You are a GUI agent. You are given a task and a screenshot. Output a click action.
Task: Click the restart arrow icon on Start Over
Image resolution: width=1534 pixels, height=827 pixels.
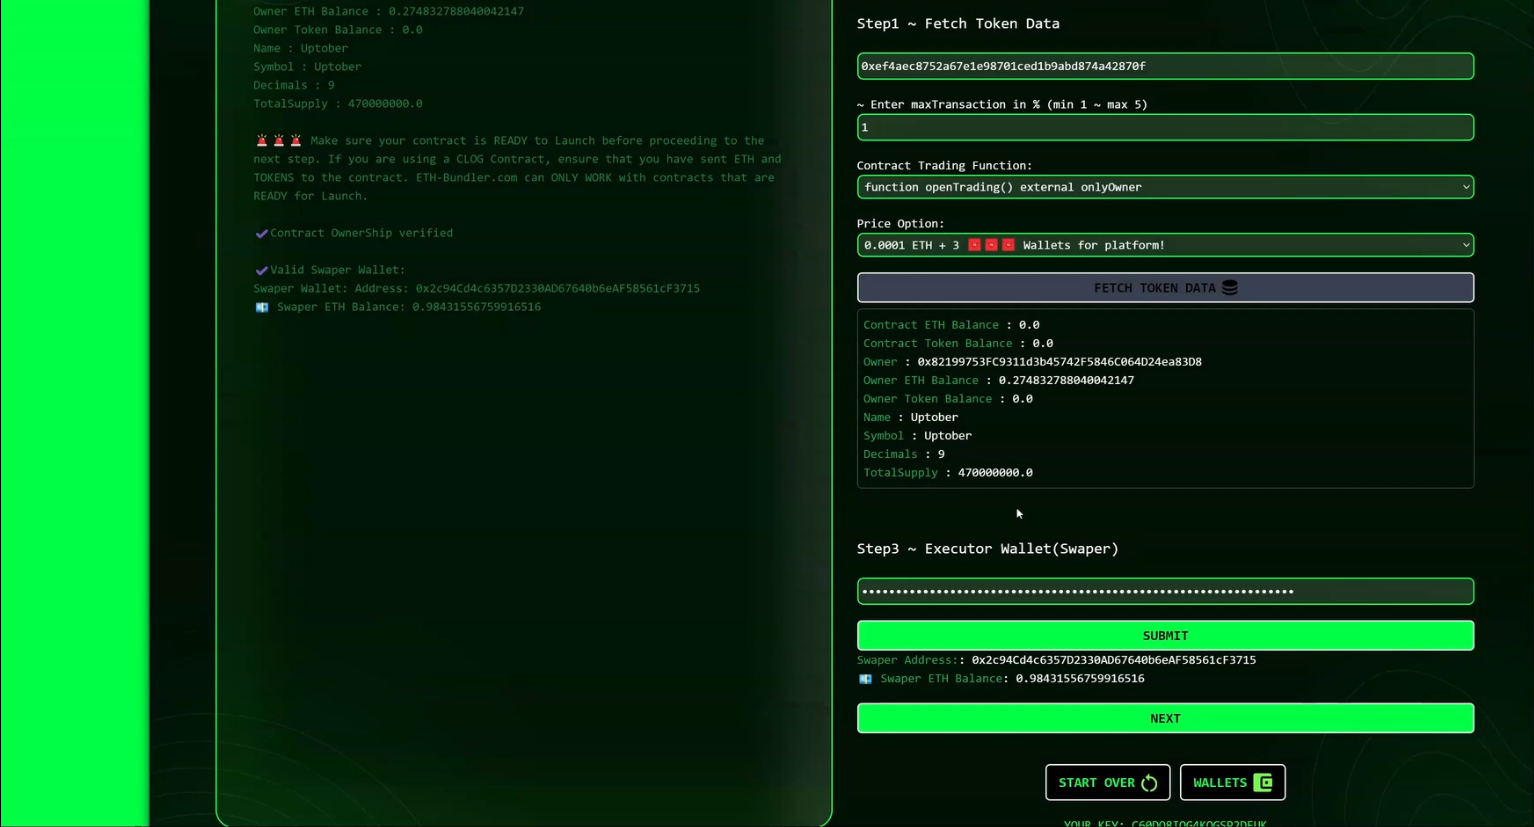point(1149,783)
